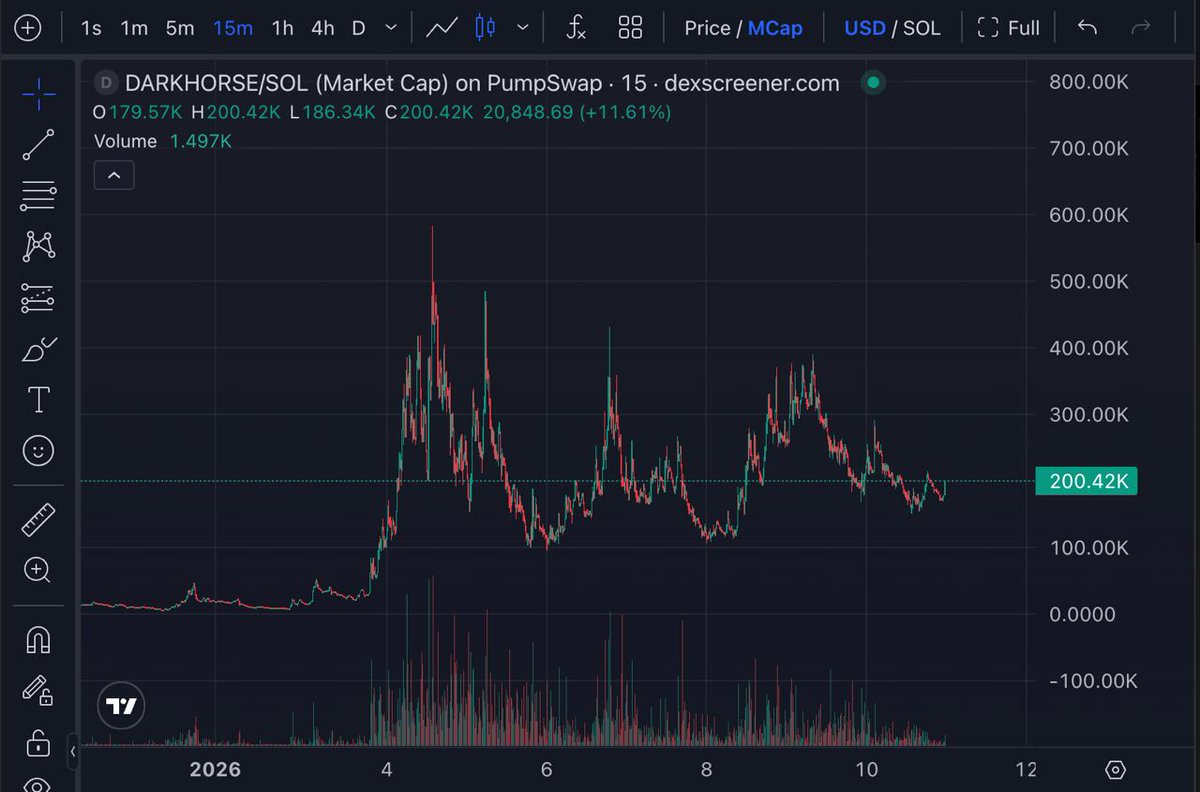Open the XABCD pattern tools
Screen dimensions: 1200x792
38,246
